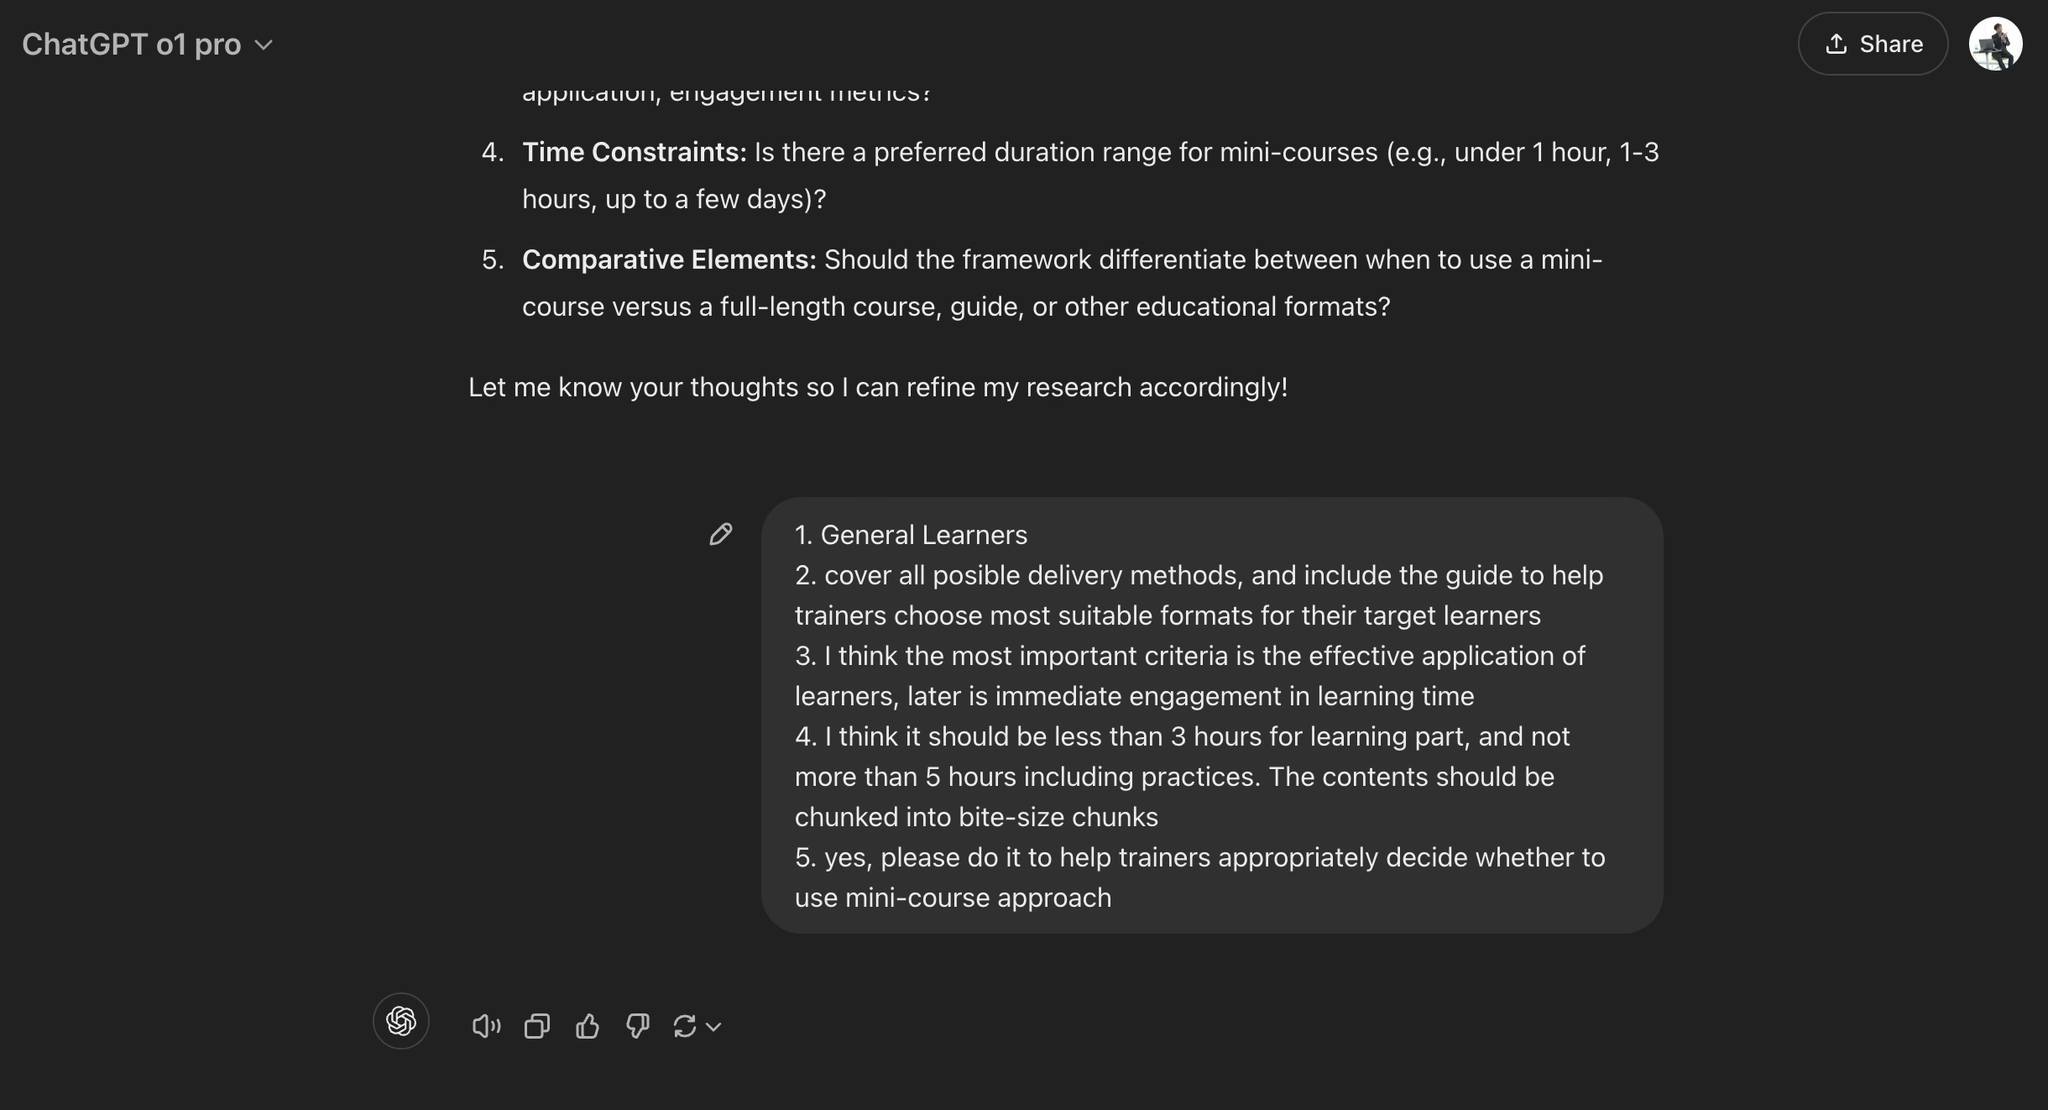This screenshot has height=1110, width=2048.
Task: Play the response with the Read Aloud speaker icon
Action: (x=486, y=1026)
